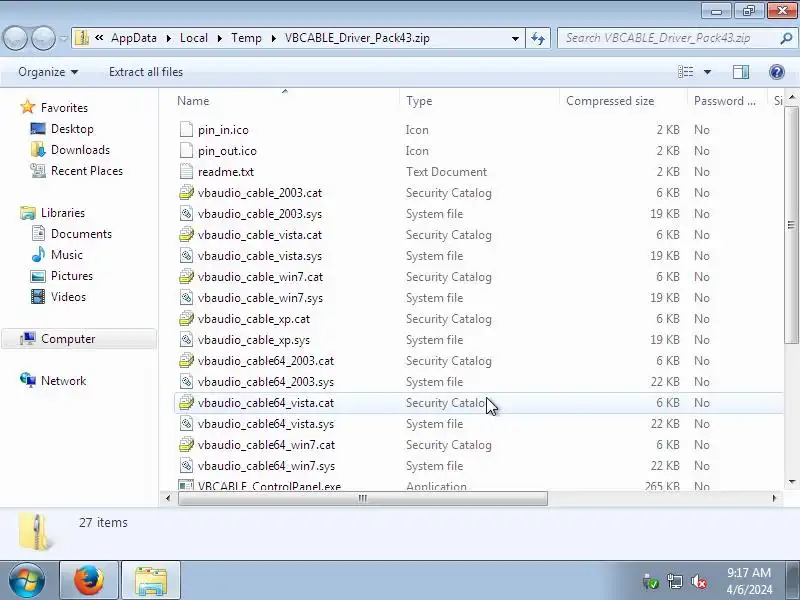This screenshot has height=600, width=800.
Task: Select Temp in the address breadcrumb
Action: [x=246, y=38]
